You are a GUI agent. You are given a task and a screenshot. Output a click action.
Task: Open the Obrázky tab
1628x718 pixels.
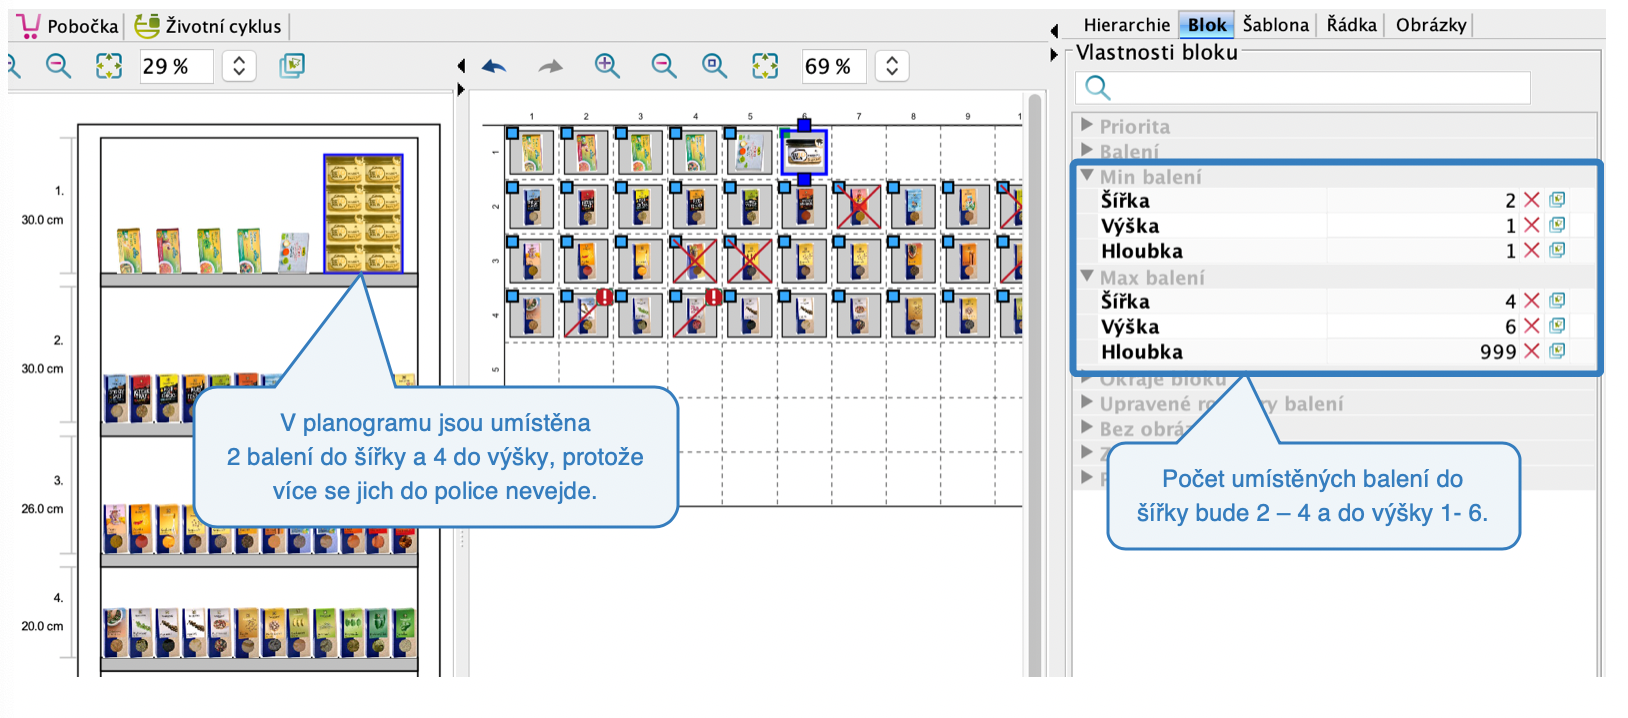1431,25
